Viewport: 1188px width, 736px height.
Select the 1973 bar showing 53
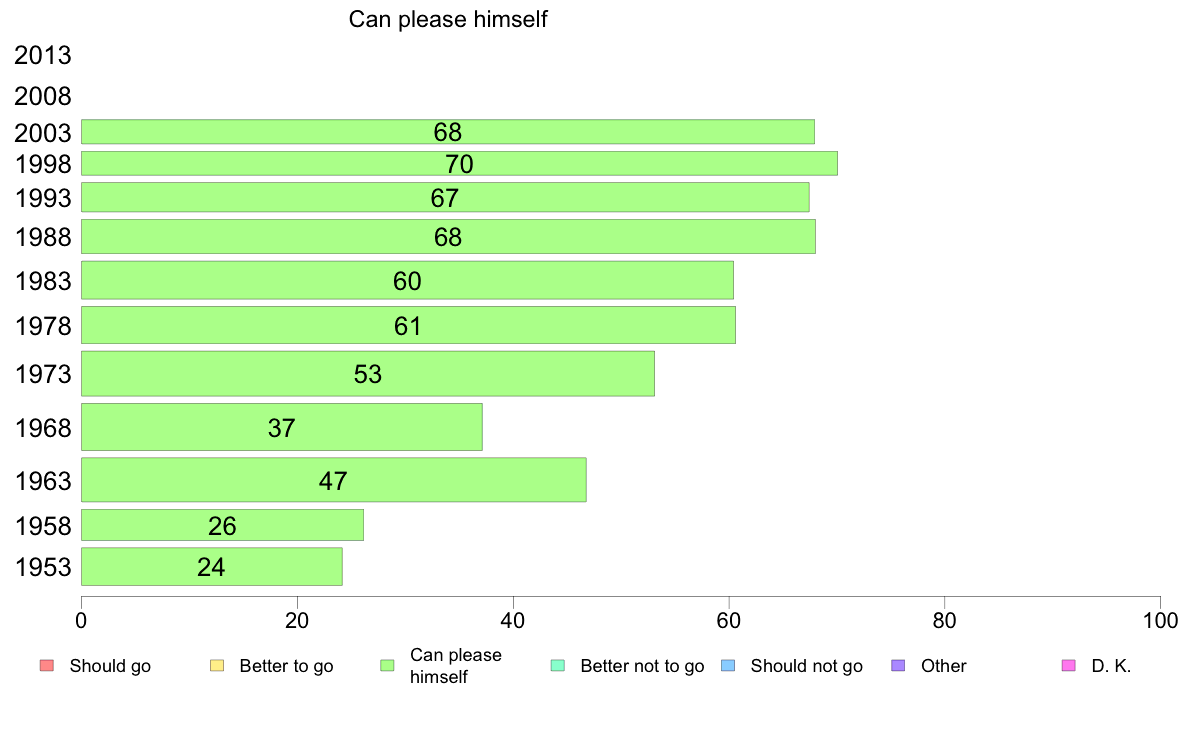pyautogui.click(x=367, y=374)
